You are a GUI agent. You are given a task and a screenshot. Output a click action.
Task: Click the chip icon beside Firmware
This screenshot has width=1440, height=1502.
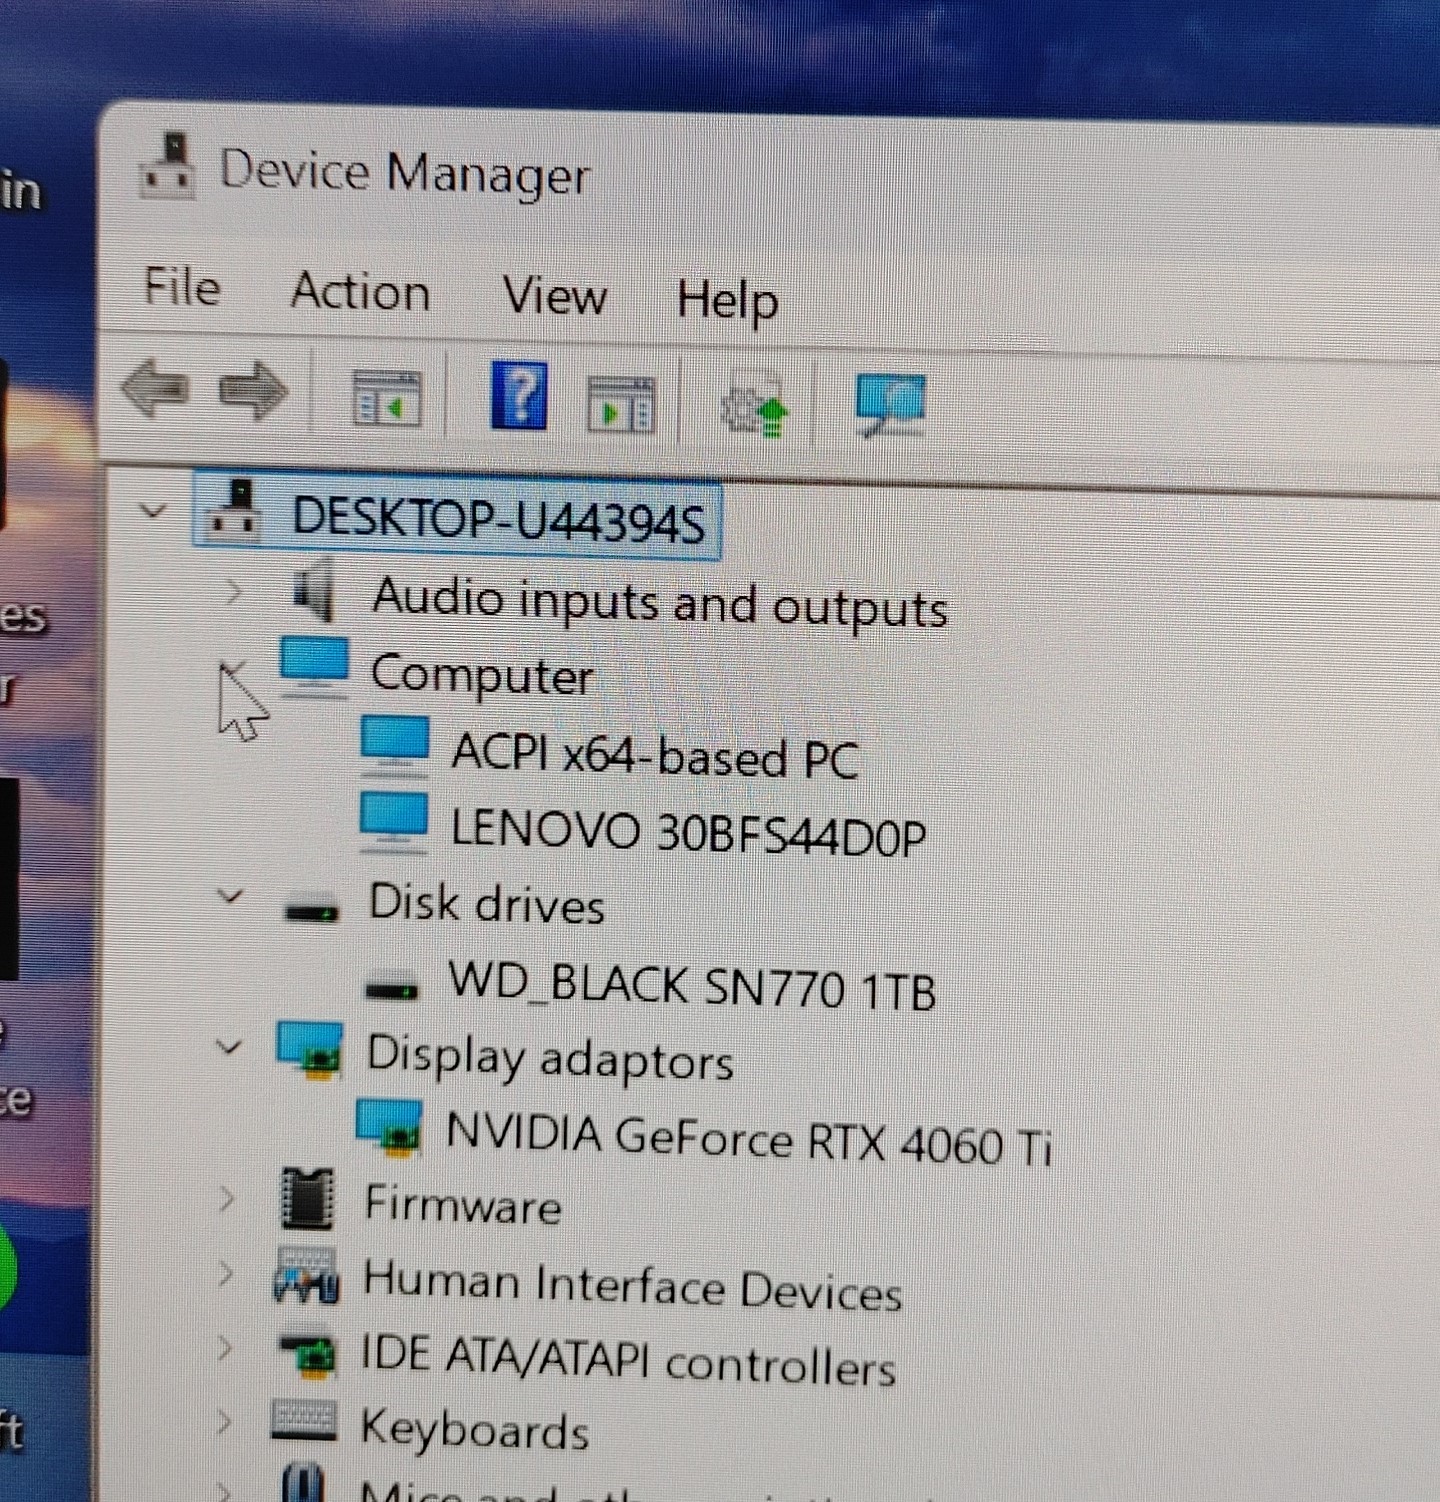(x=307, y=1198)
